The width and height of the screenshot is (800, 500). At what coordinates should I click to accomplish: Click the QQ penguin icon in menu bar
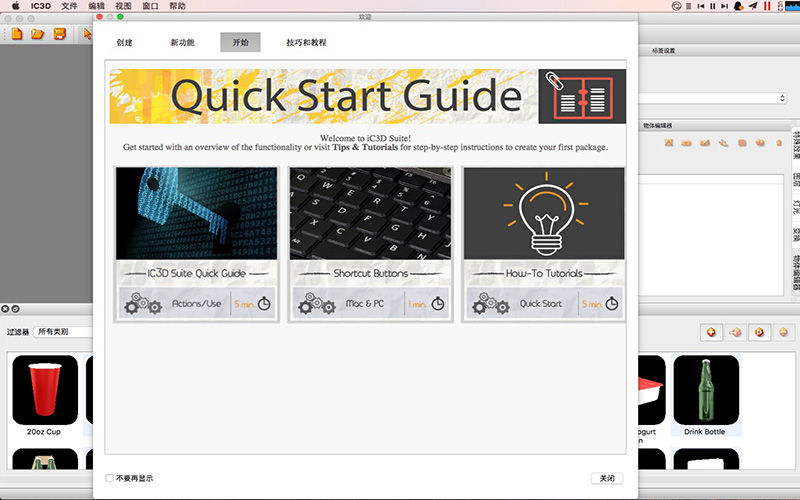[x=738, y=6]
